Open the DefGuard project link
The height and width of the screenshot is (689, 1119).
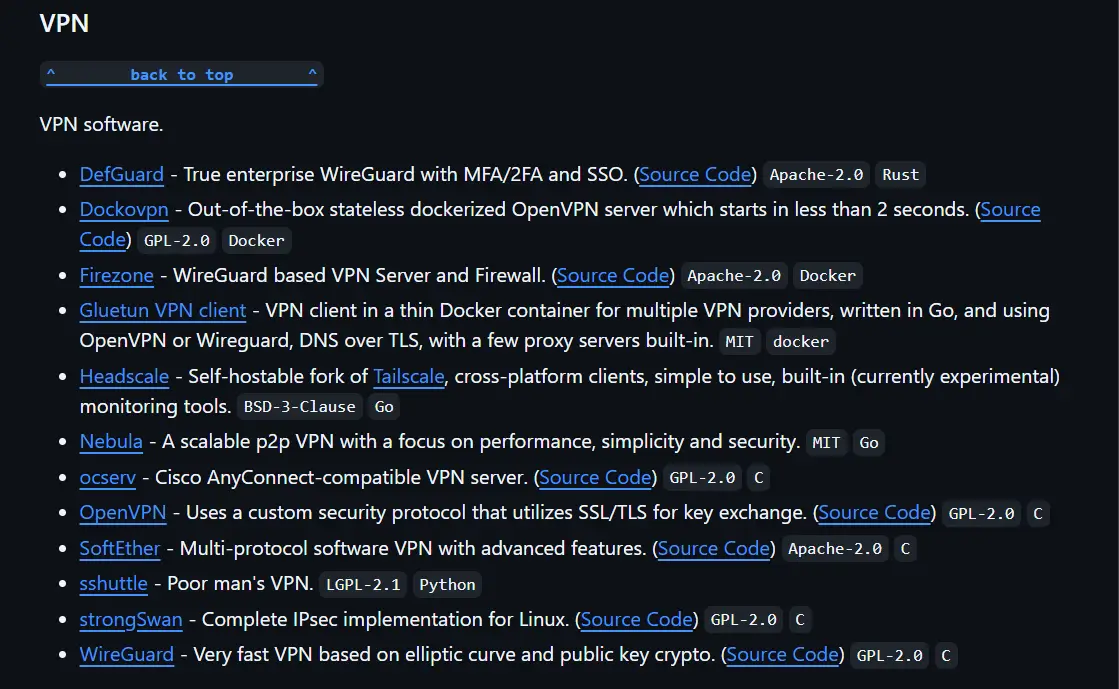121,174
